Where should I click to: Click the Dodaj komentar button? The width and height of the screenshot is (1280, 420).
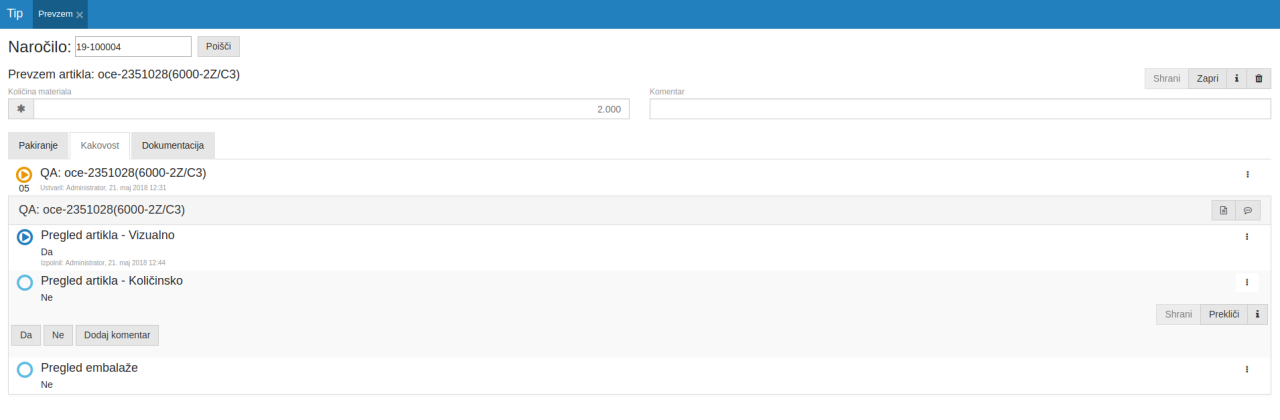pyautogui.click(x=117, y=335)
